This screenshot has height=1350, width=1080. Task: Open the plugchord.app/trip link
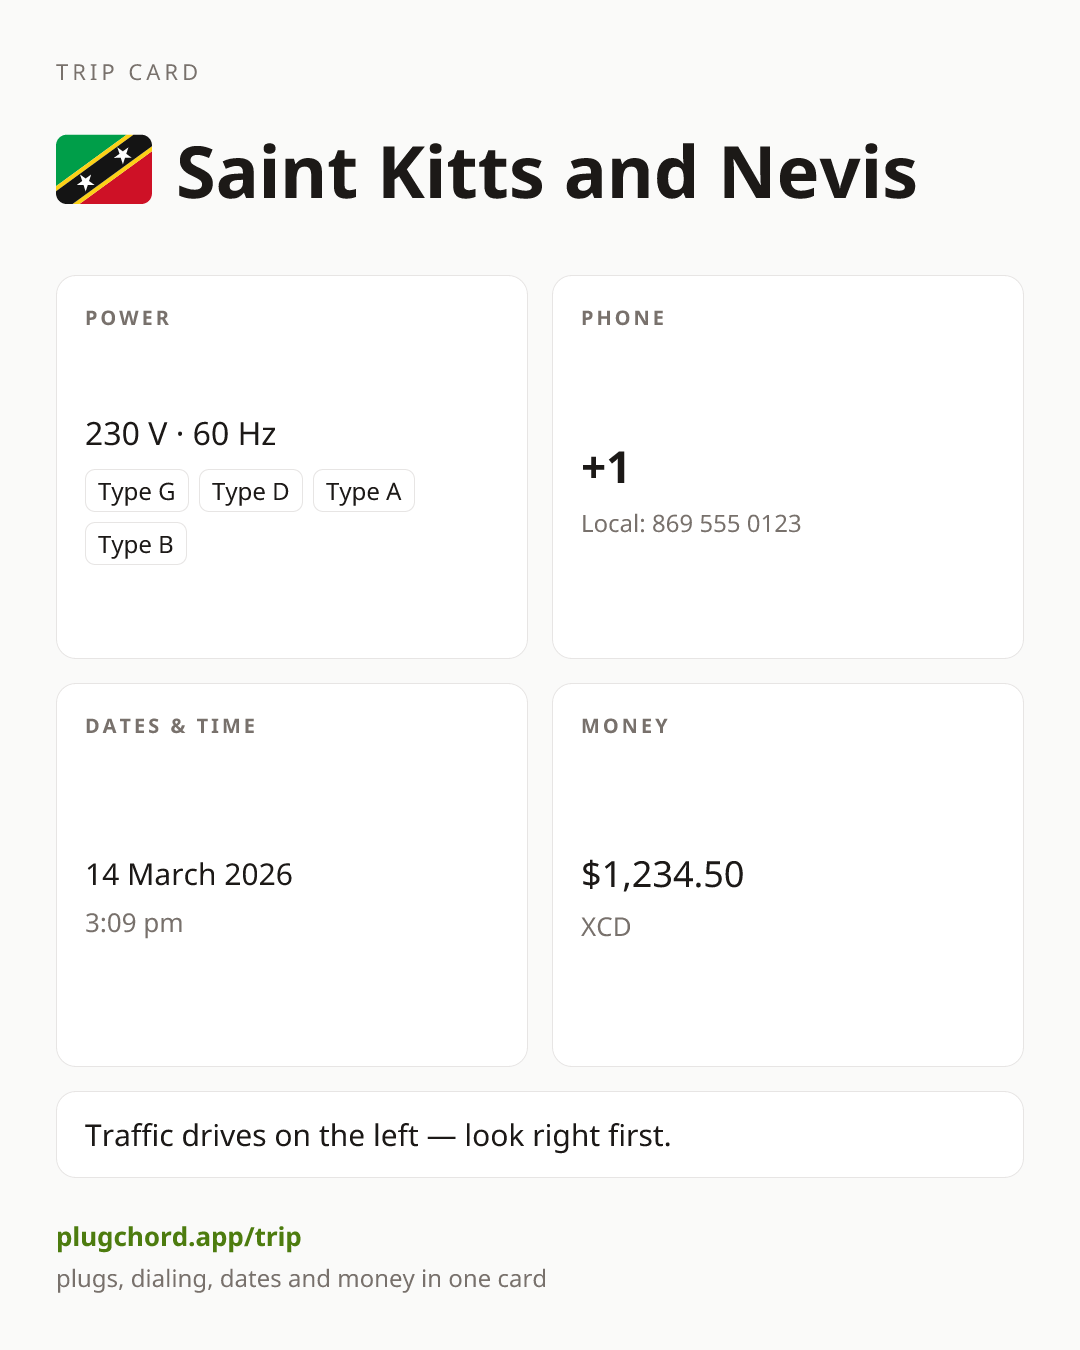179,1237
